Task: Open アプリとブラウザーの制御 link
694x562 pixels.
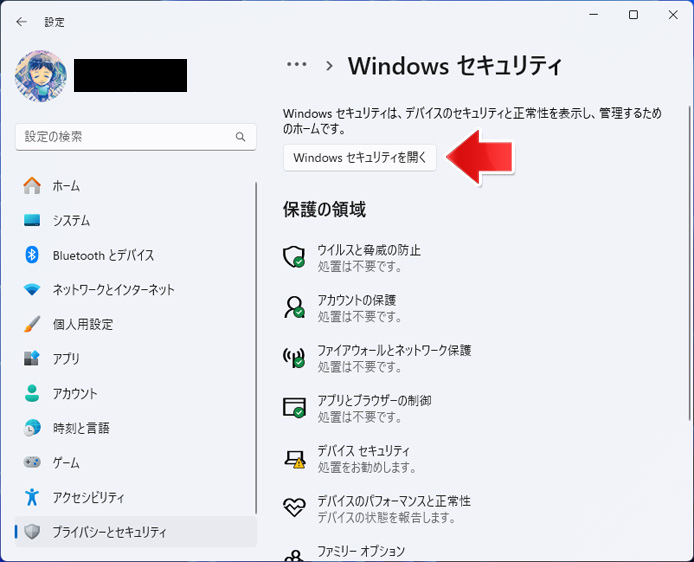Action: pos(374,400)
